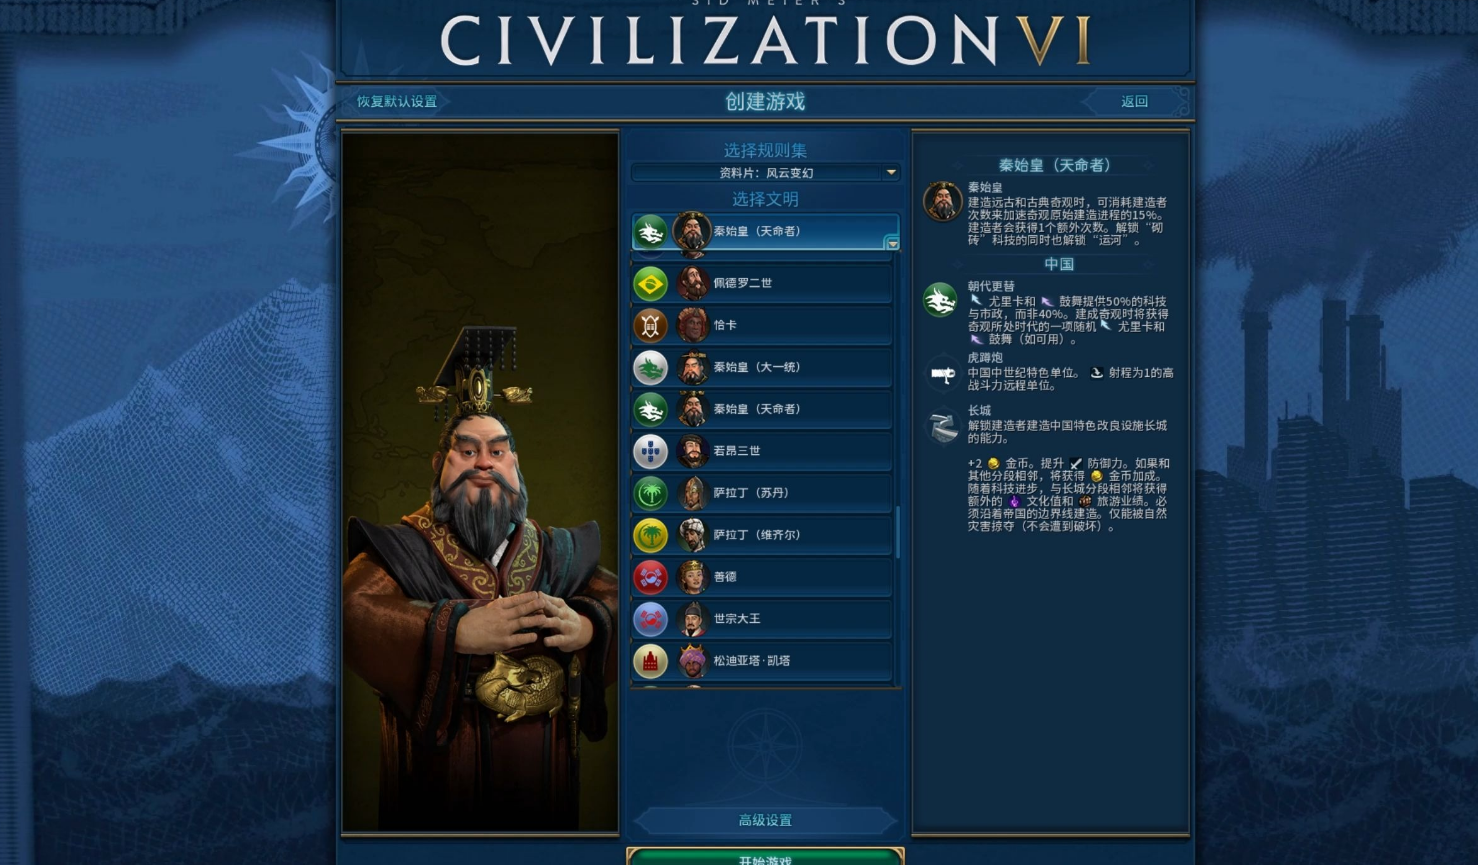Choose 善德 in the civilization list
1478x865 pixels.
(x=763, y=577)
